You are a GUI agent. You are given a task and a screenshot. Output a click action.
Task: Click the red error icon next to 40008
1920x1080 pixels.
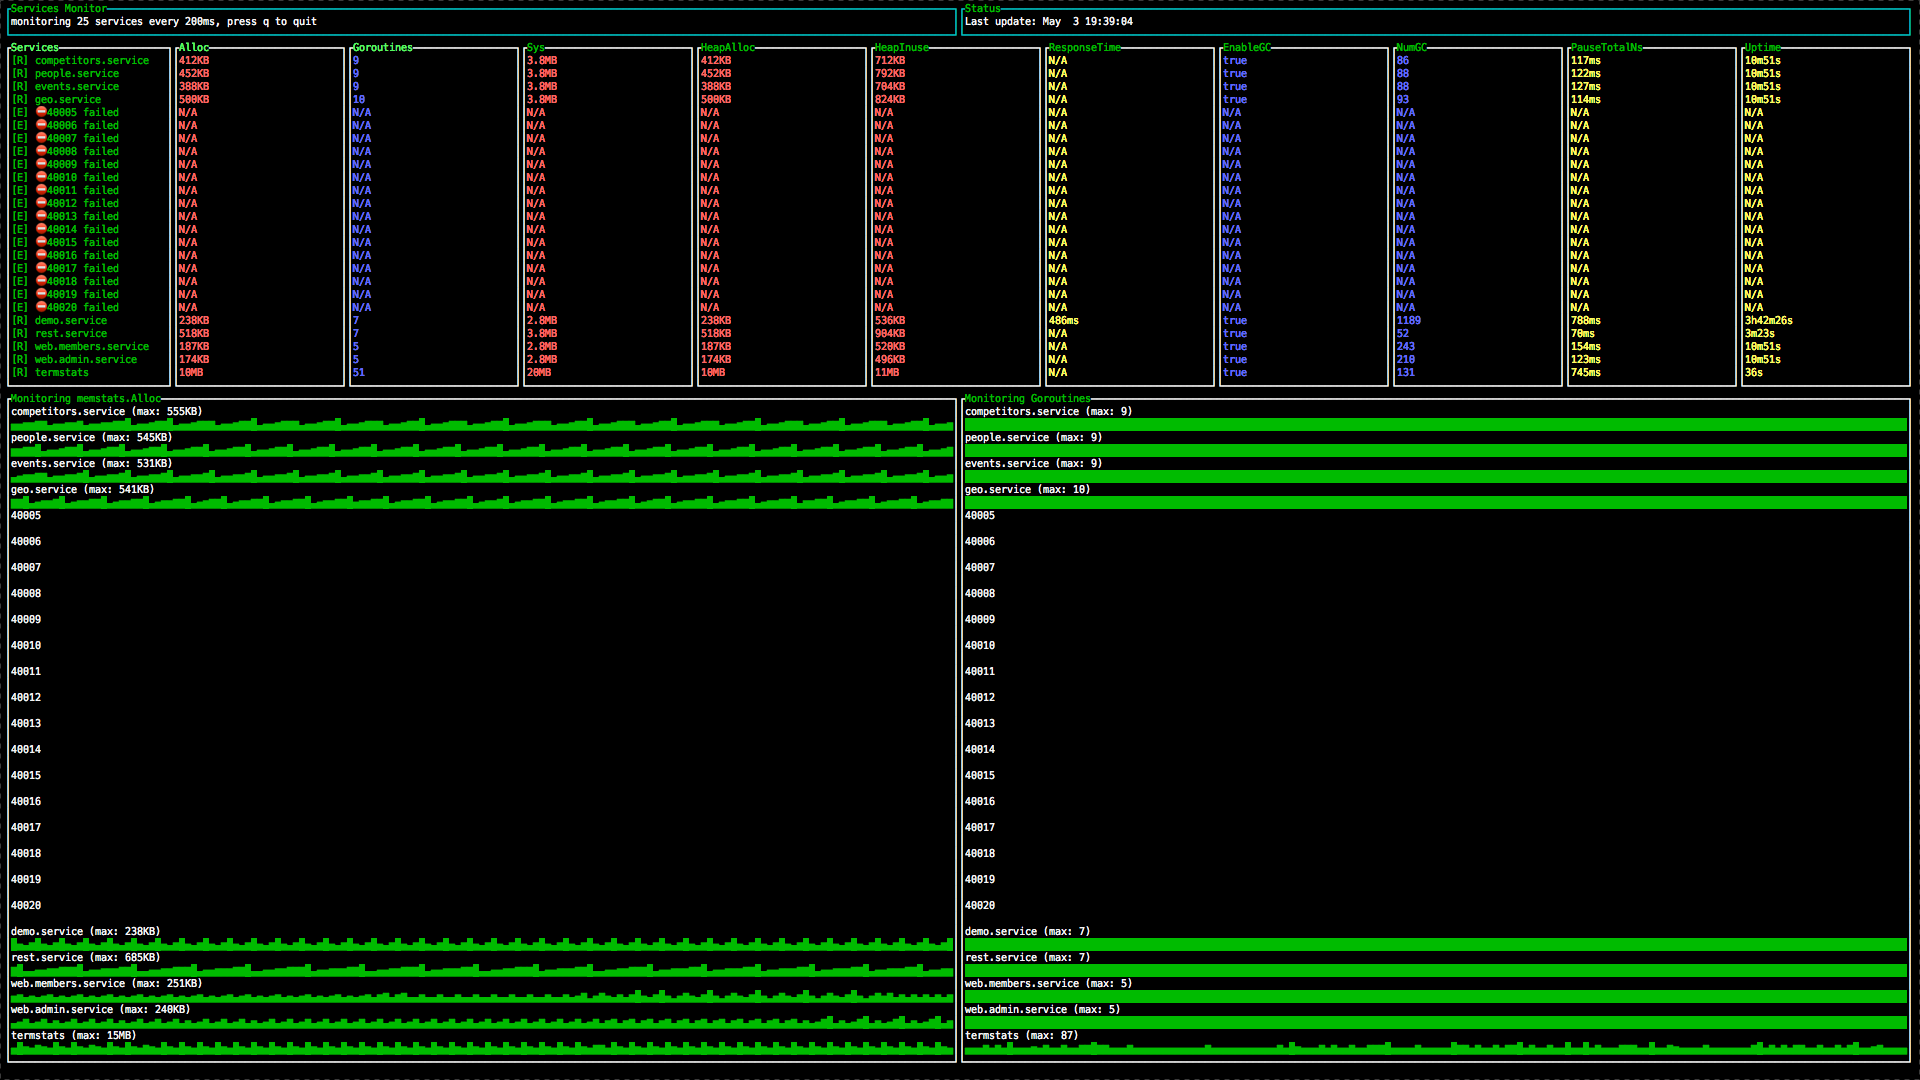41,151
